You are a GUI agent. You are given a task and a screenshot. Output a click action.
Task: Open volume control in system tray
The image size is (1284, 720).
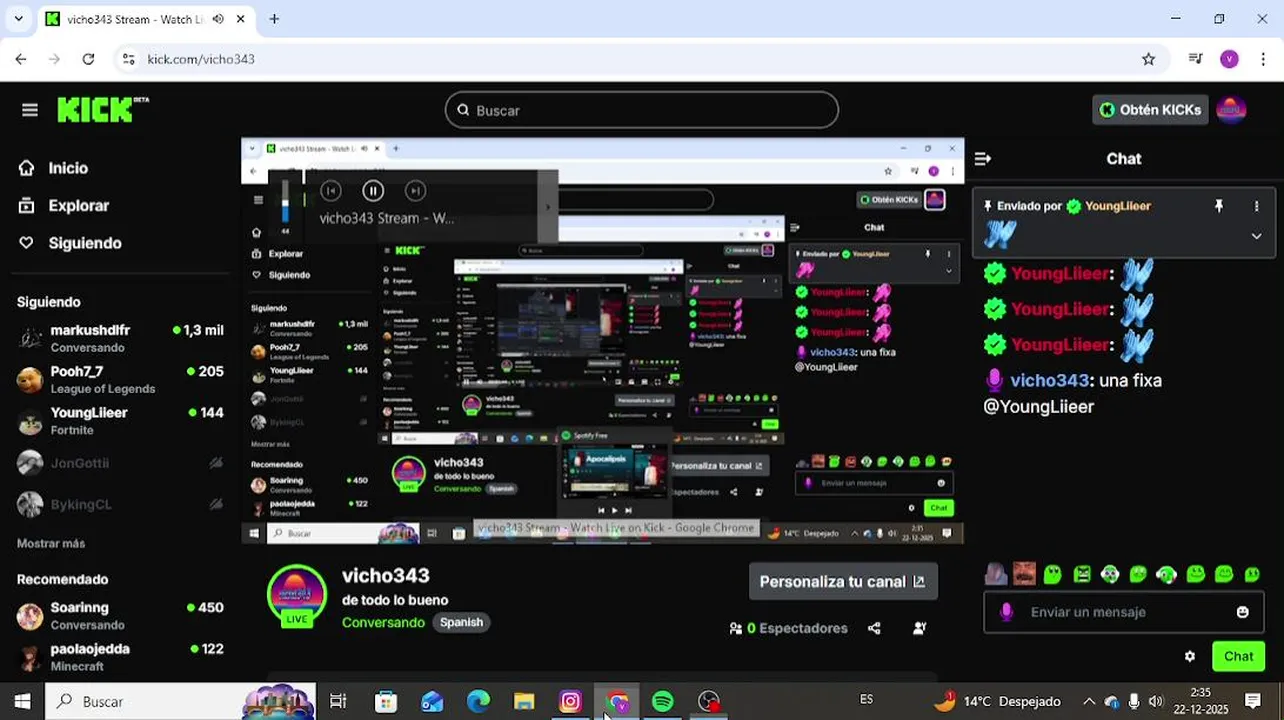1156,701
